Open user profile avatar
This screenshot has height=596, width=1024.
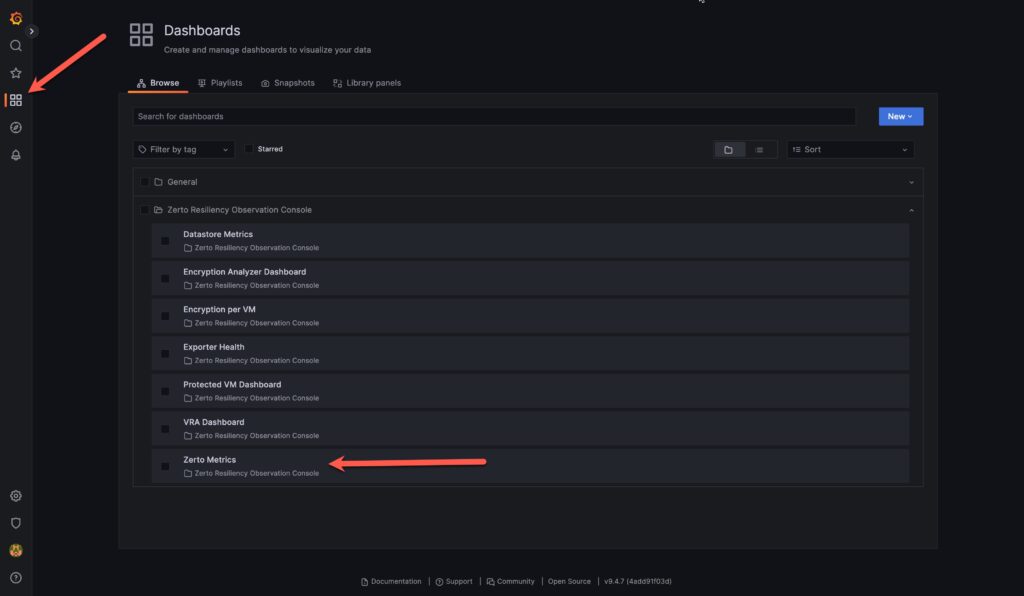click(x=16, y=550)
